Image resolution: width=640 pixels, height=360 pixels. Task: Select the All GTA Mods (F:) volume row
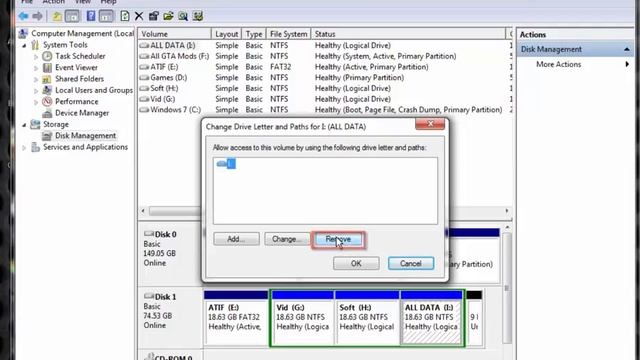[325, 56]
